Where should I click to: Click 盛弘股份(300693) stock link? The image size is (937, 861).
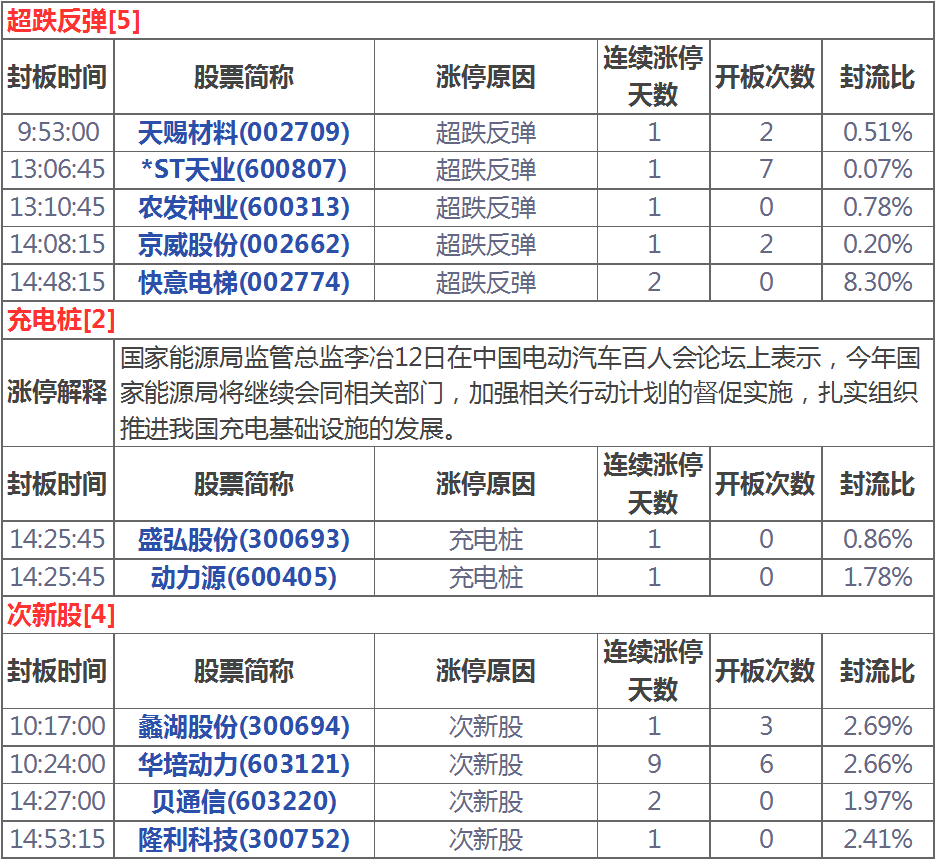(244, 540)
